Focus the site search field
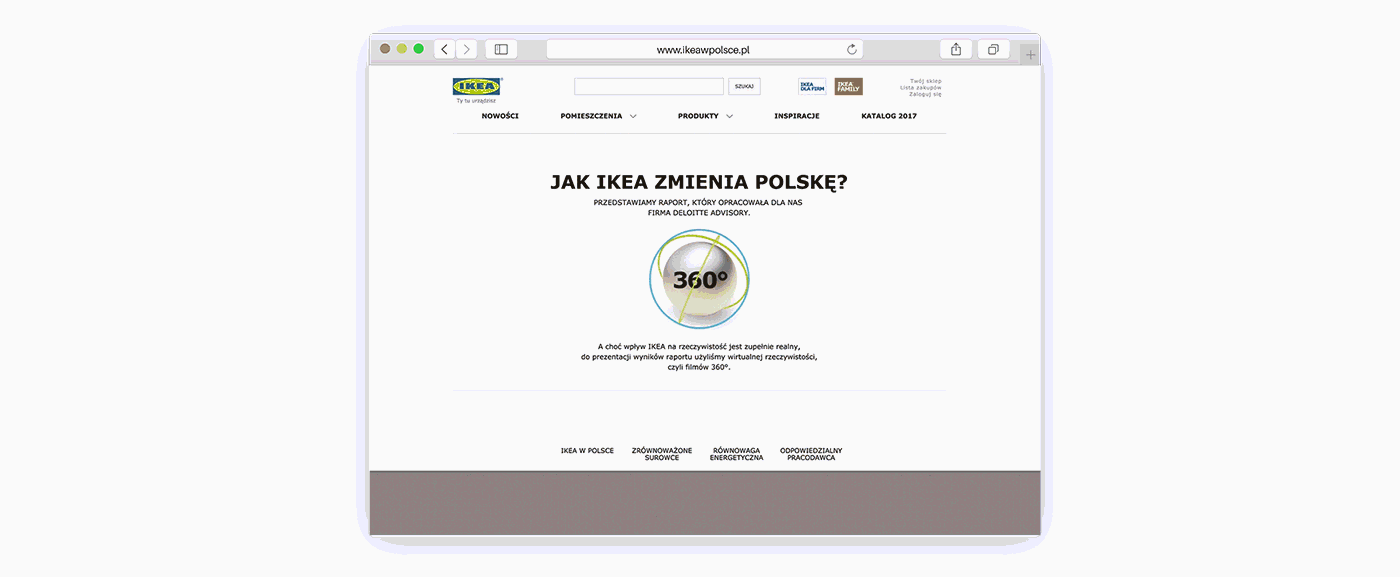Viewport: 1400px width, 577px height. [649, 87]
